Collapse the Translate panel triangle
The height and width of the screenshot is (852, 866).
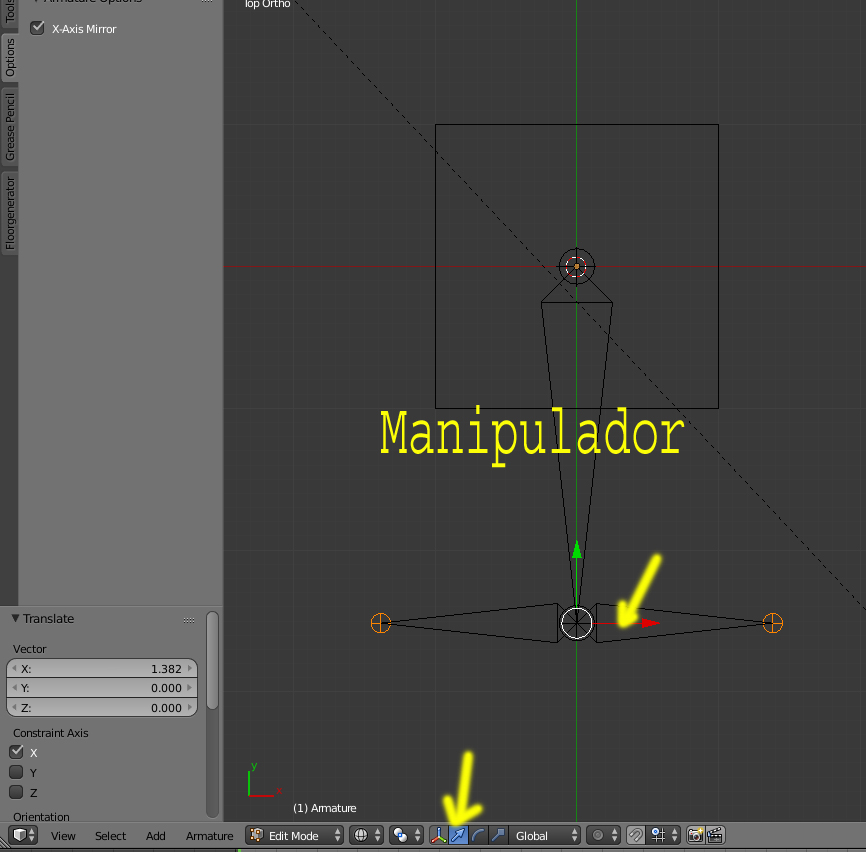click(15, 618)
